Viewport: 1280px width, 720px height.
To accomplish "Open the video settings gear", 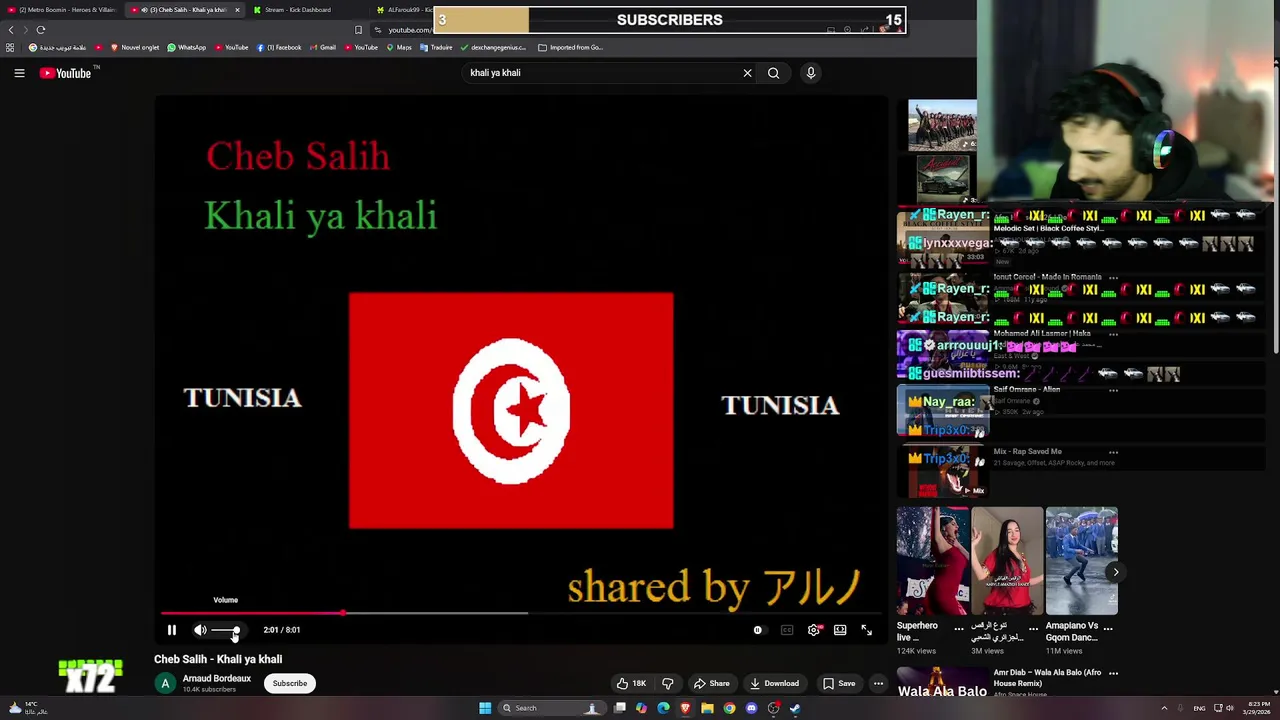I will [x=814, y=630].
